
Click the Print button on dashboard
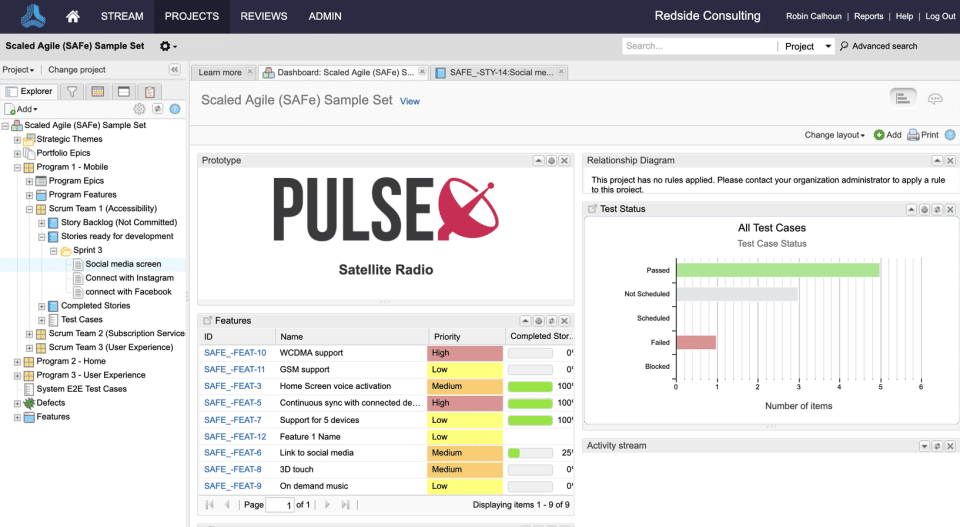(x=923, y=135)
